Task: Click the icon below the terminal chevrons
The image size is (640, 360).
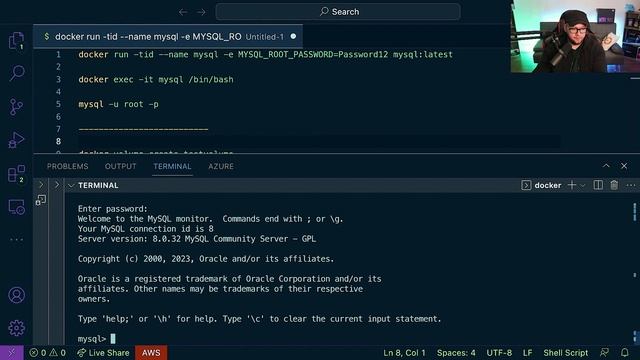Action: (x=41, y=200)
